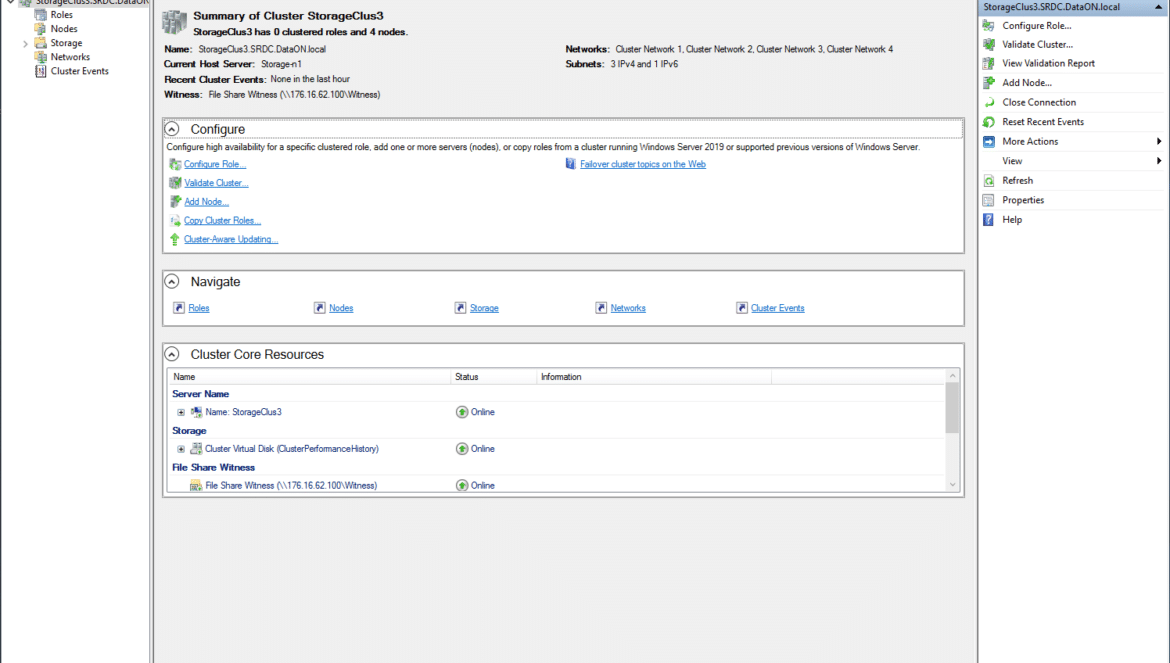Click the View Validation Report icon

click(x=989, y=63)
